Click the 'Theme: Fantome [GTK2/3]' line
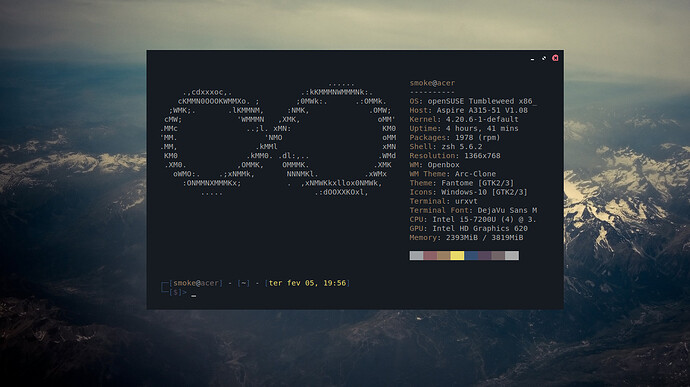690x387 pixels. (462, 183)
